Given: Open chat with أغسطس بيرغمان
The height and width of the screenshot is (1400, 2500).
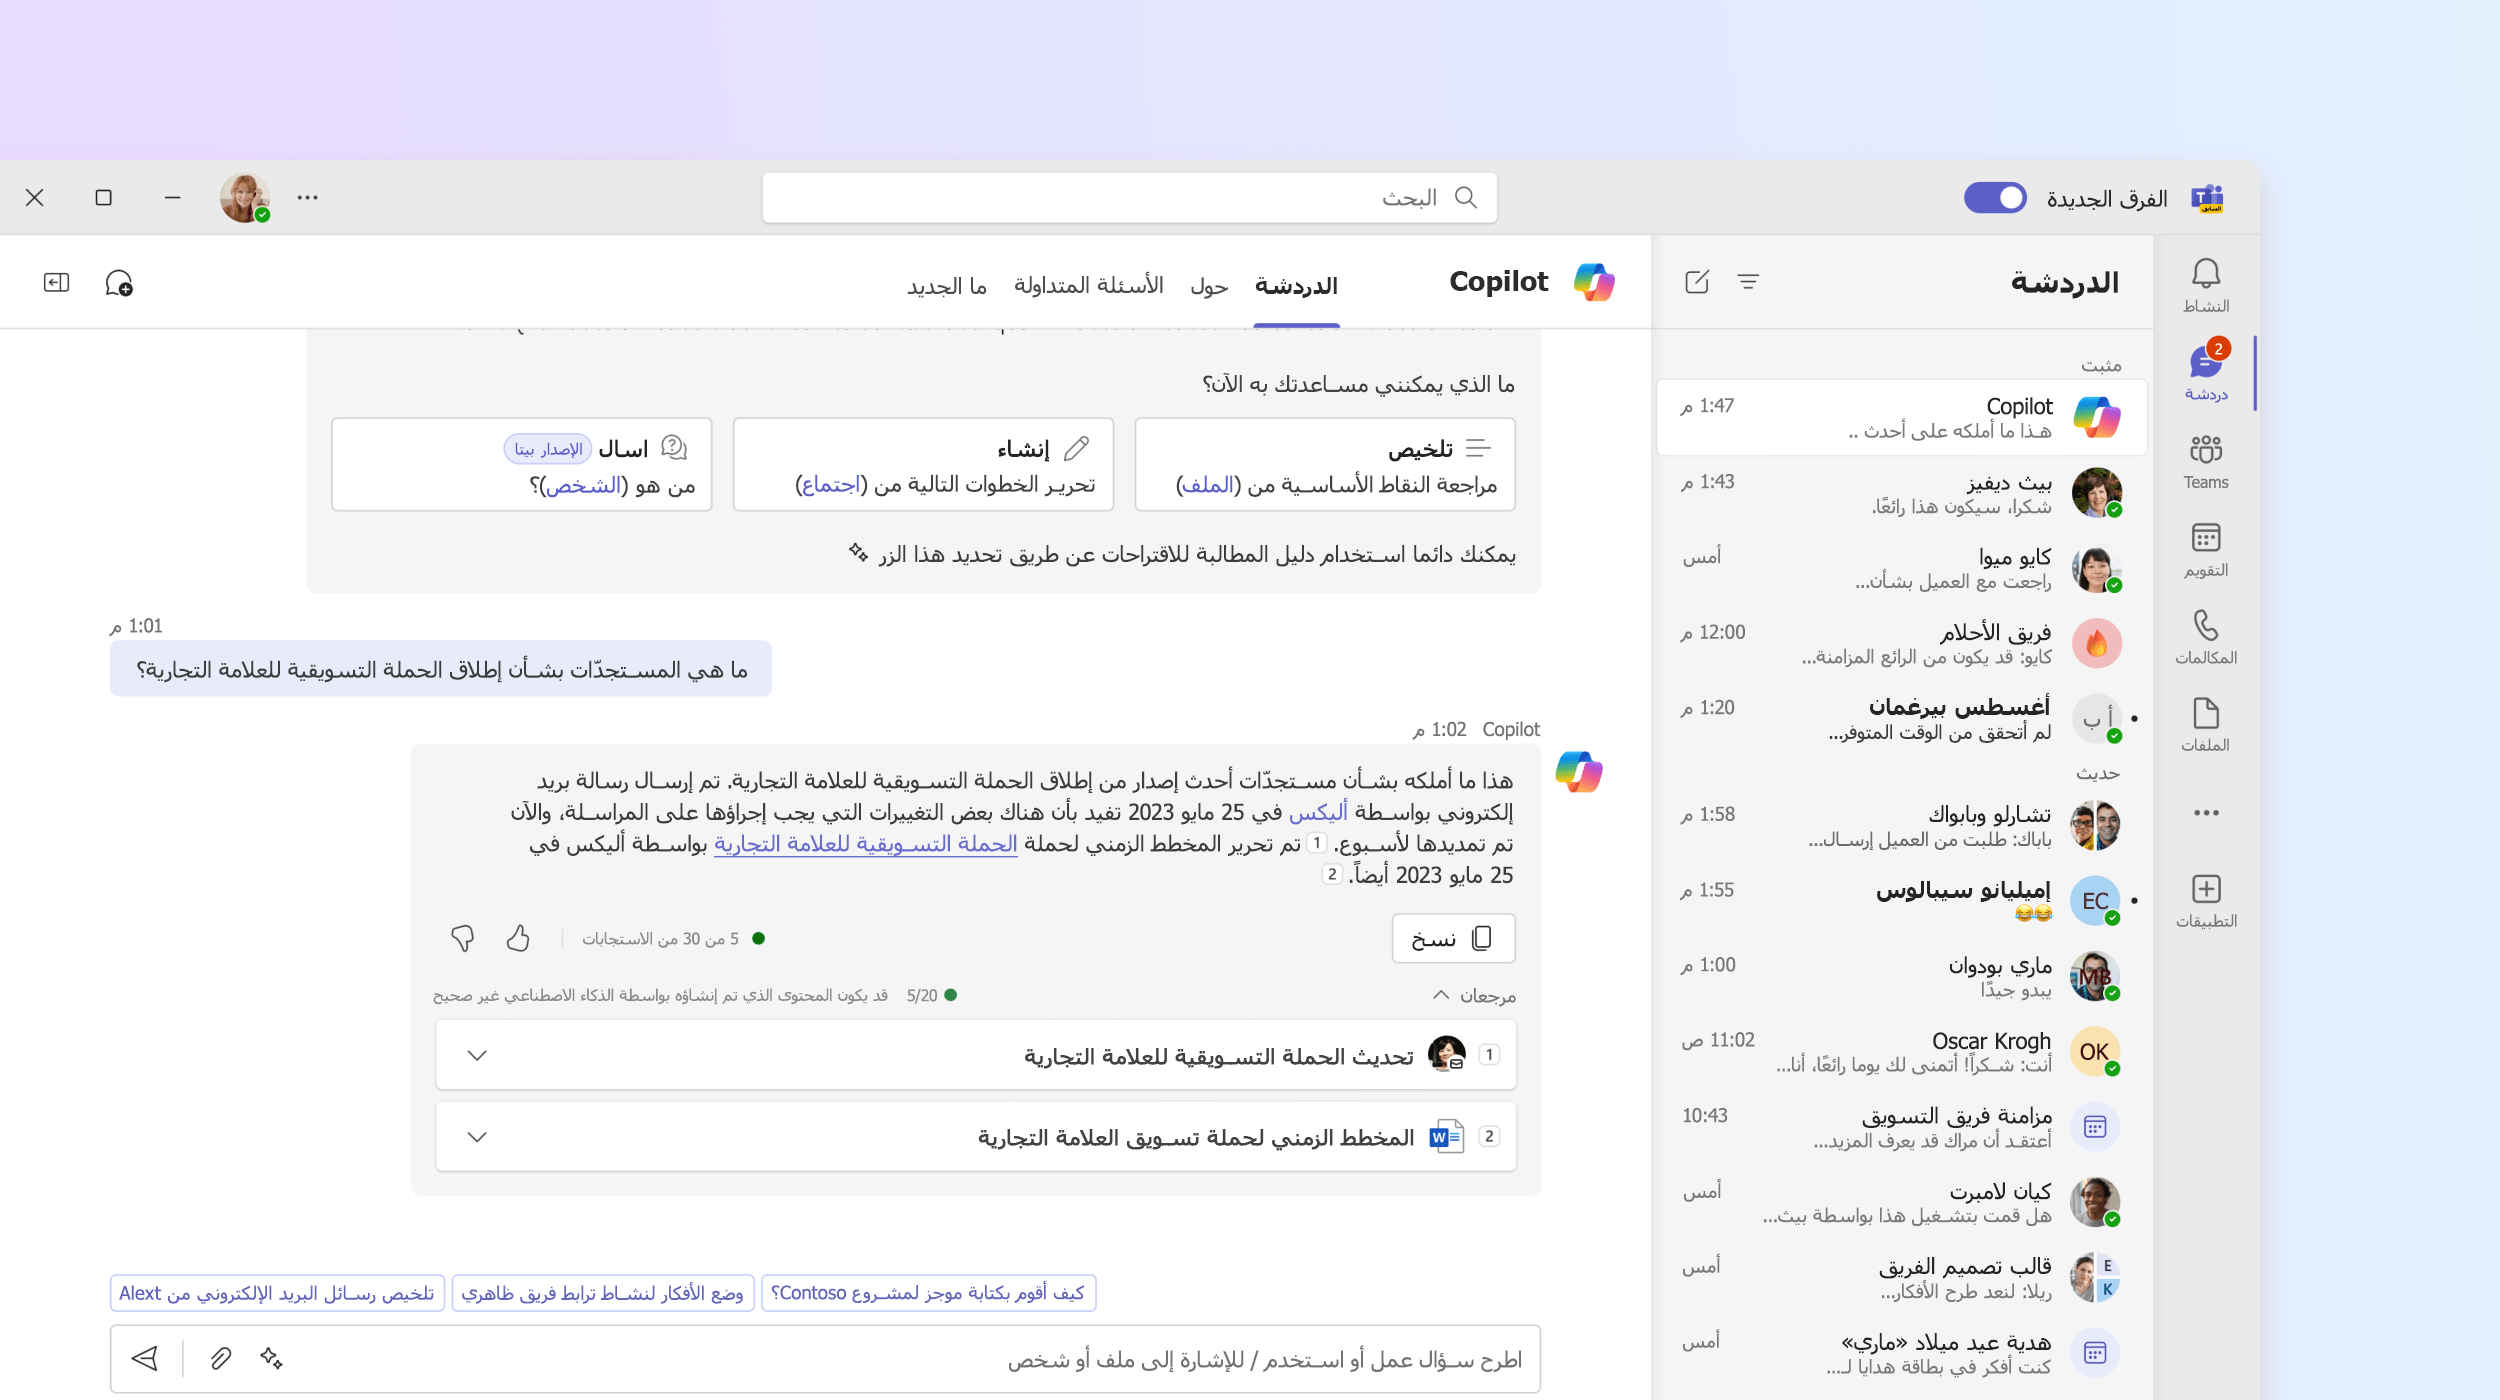Looking at the screenshot, I should pos(1902,719).
